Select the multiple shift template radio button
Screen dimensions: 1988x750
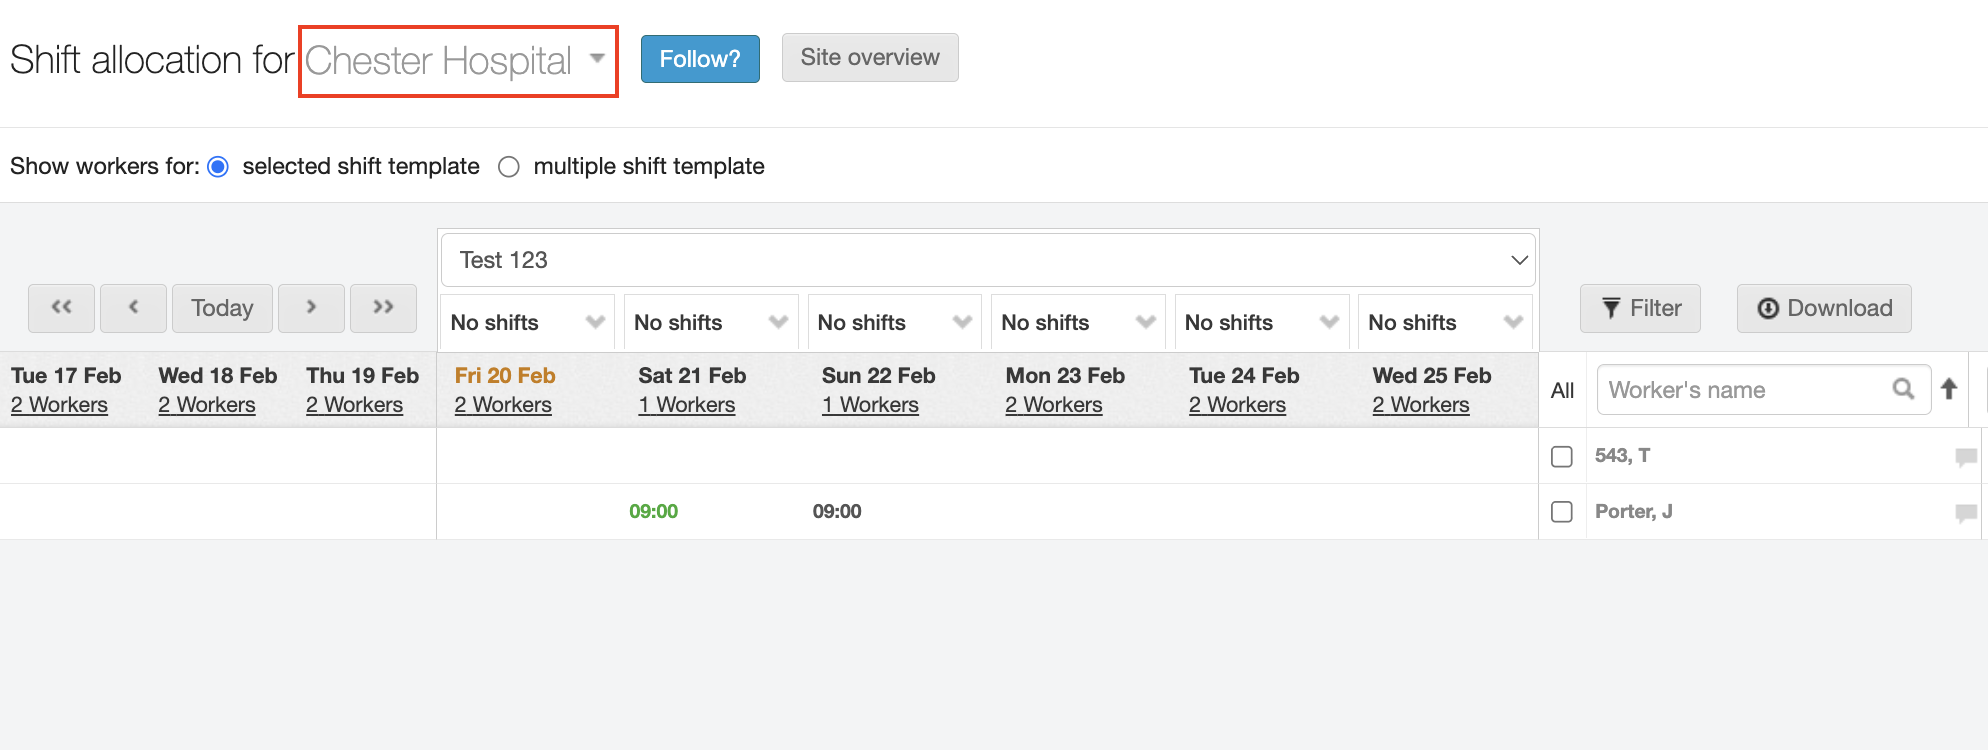click(509, 166)
